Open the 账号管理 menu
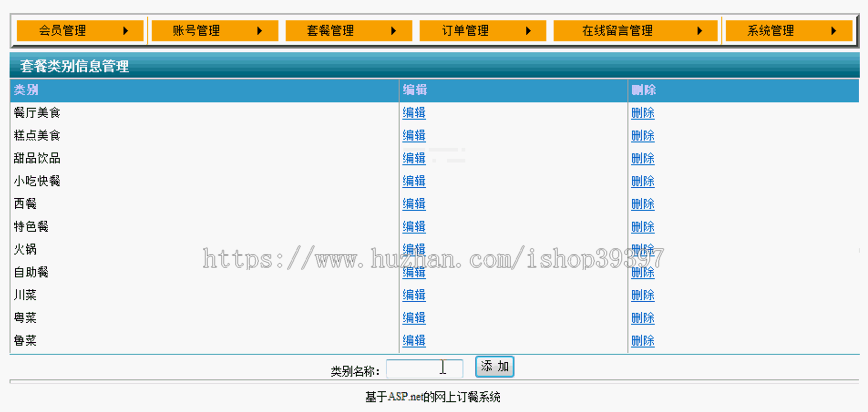Image resolution: width=868 pixels, height=412 pixels. [x=215, y=30]
